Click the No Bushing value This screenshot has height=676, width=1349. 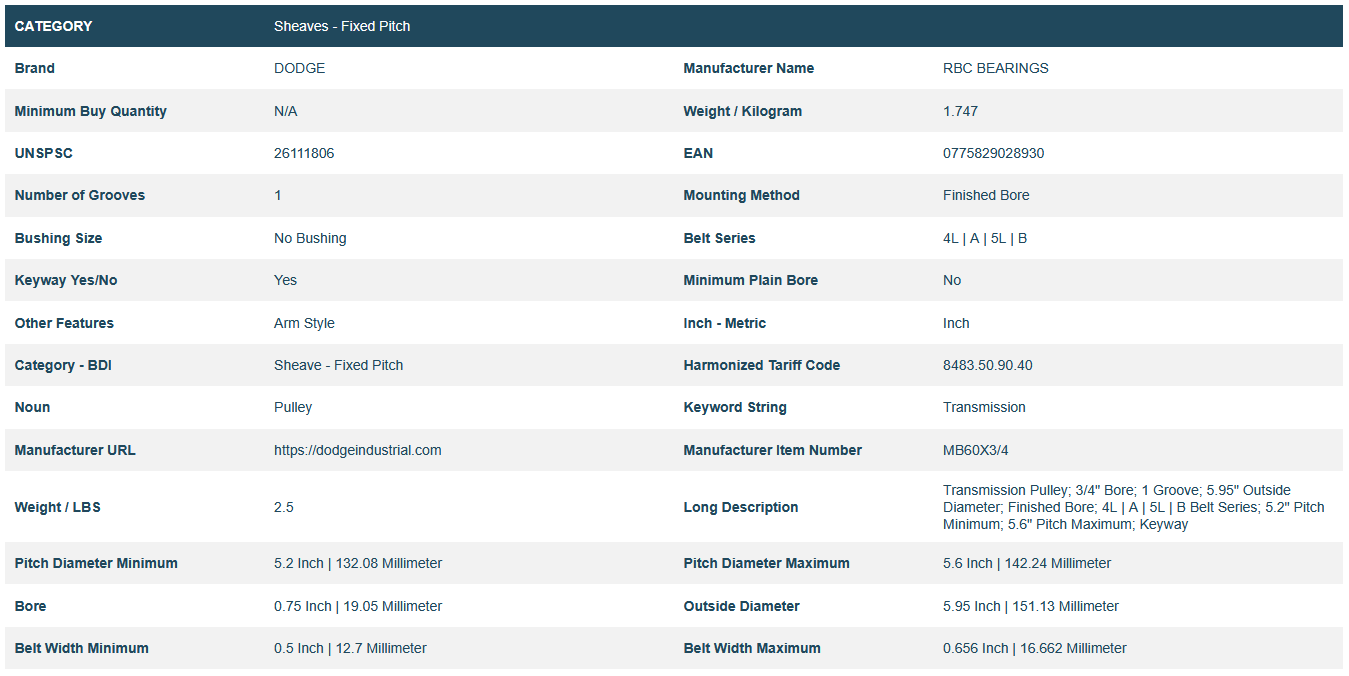pos(310,238)
